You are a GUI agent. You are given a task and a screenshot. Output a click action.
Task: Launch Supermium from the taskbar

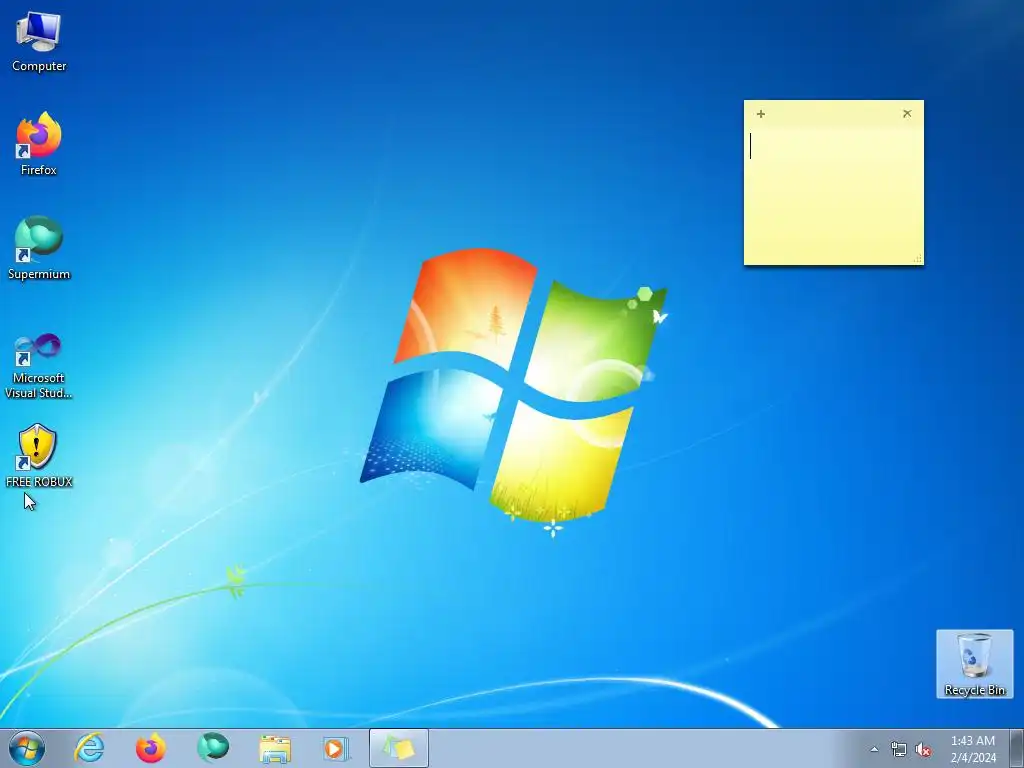tap(213, 748)
